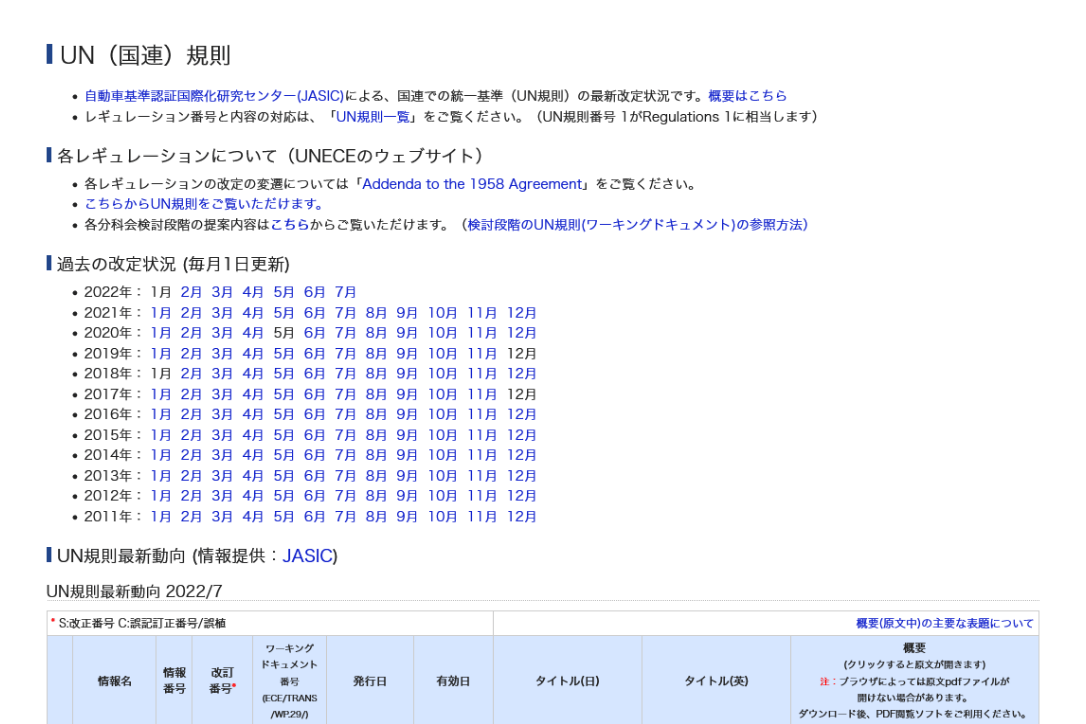Select 7月 in the 2012 row
1086x724 pixels.
point(346,496)
